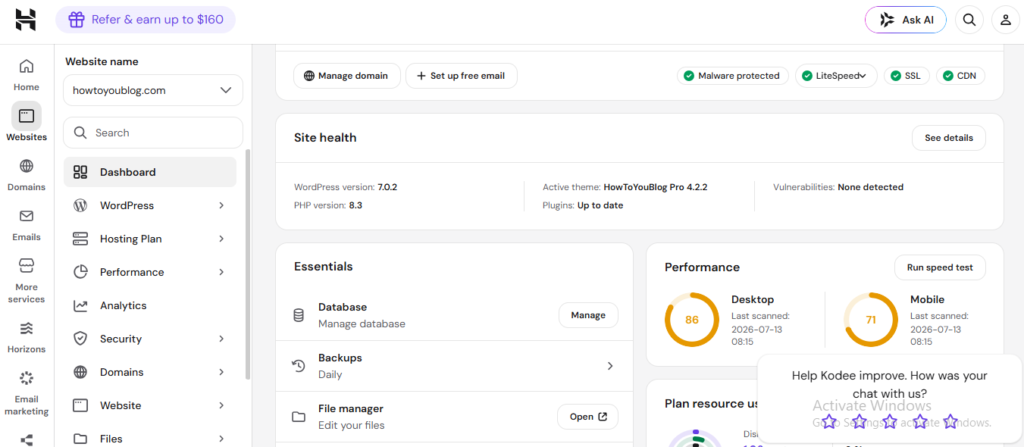Click the Hostinger logo
1024x447 pixels.
[x=25, y=20]
